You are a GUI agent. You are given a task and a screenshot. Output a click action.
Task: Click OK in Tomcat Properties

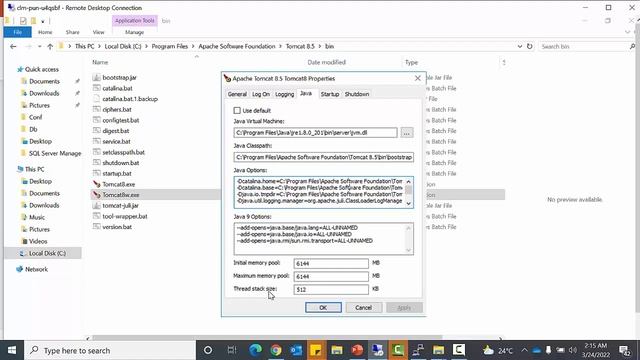coord(323,307)
